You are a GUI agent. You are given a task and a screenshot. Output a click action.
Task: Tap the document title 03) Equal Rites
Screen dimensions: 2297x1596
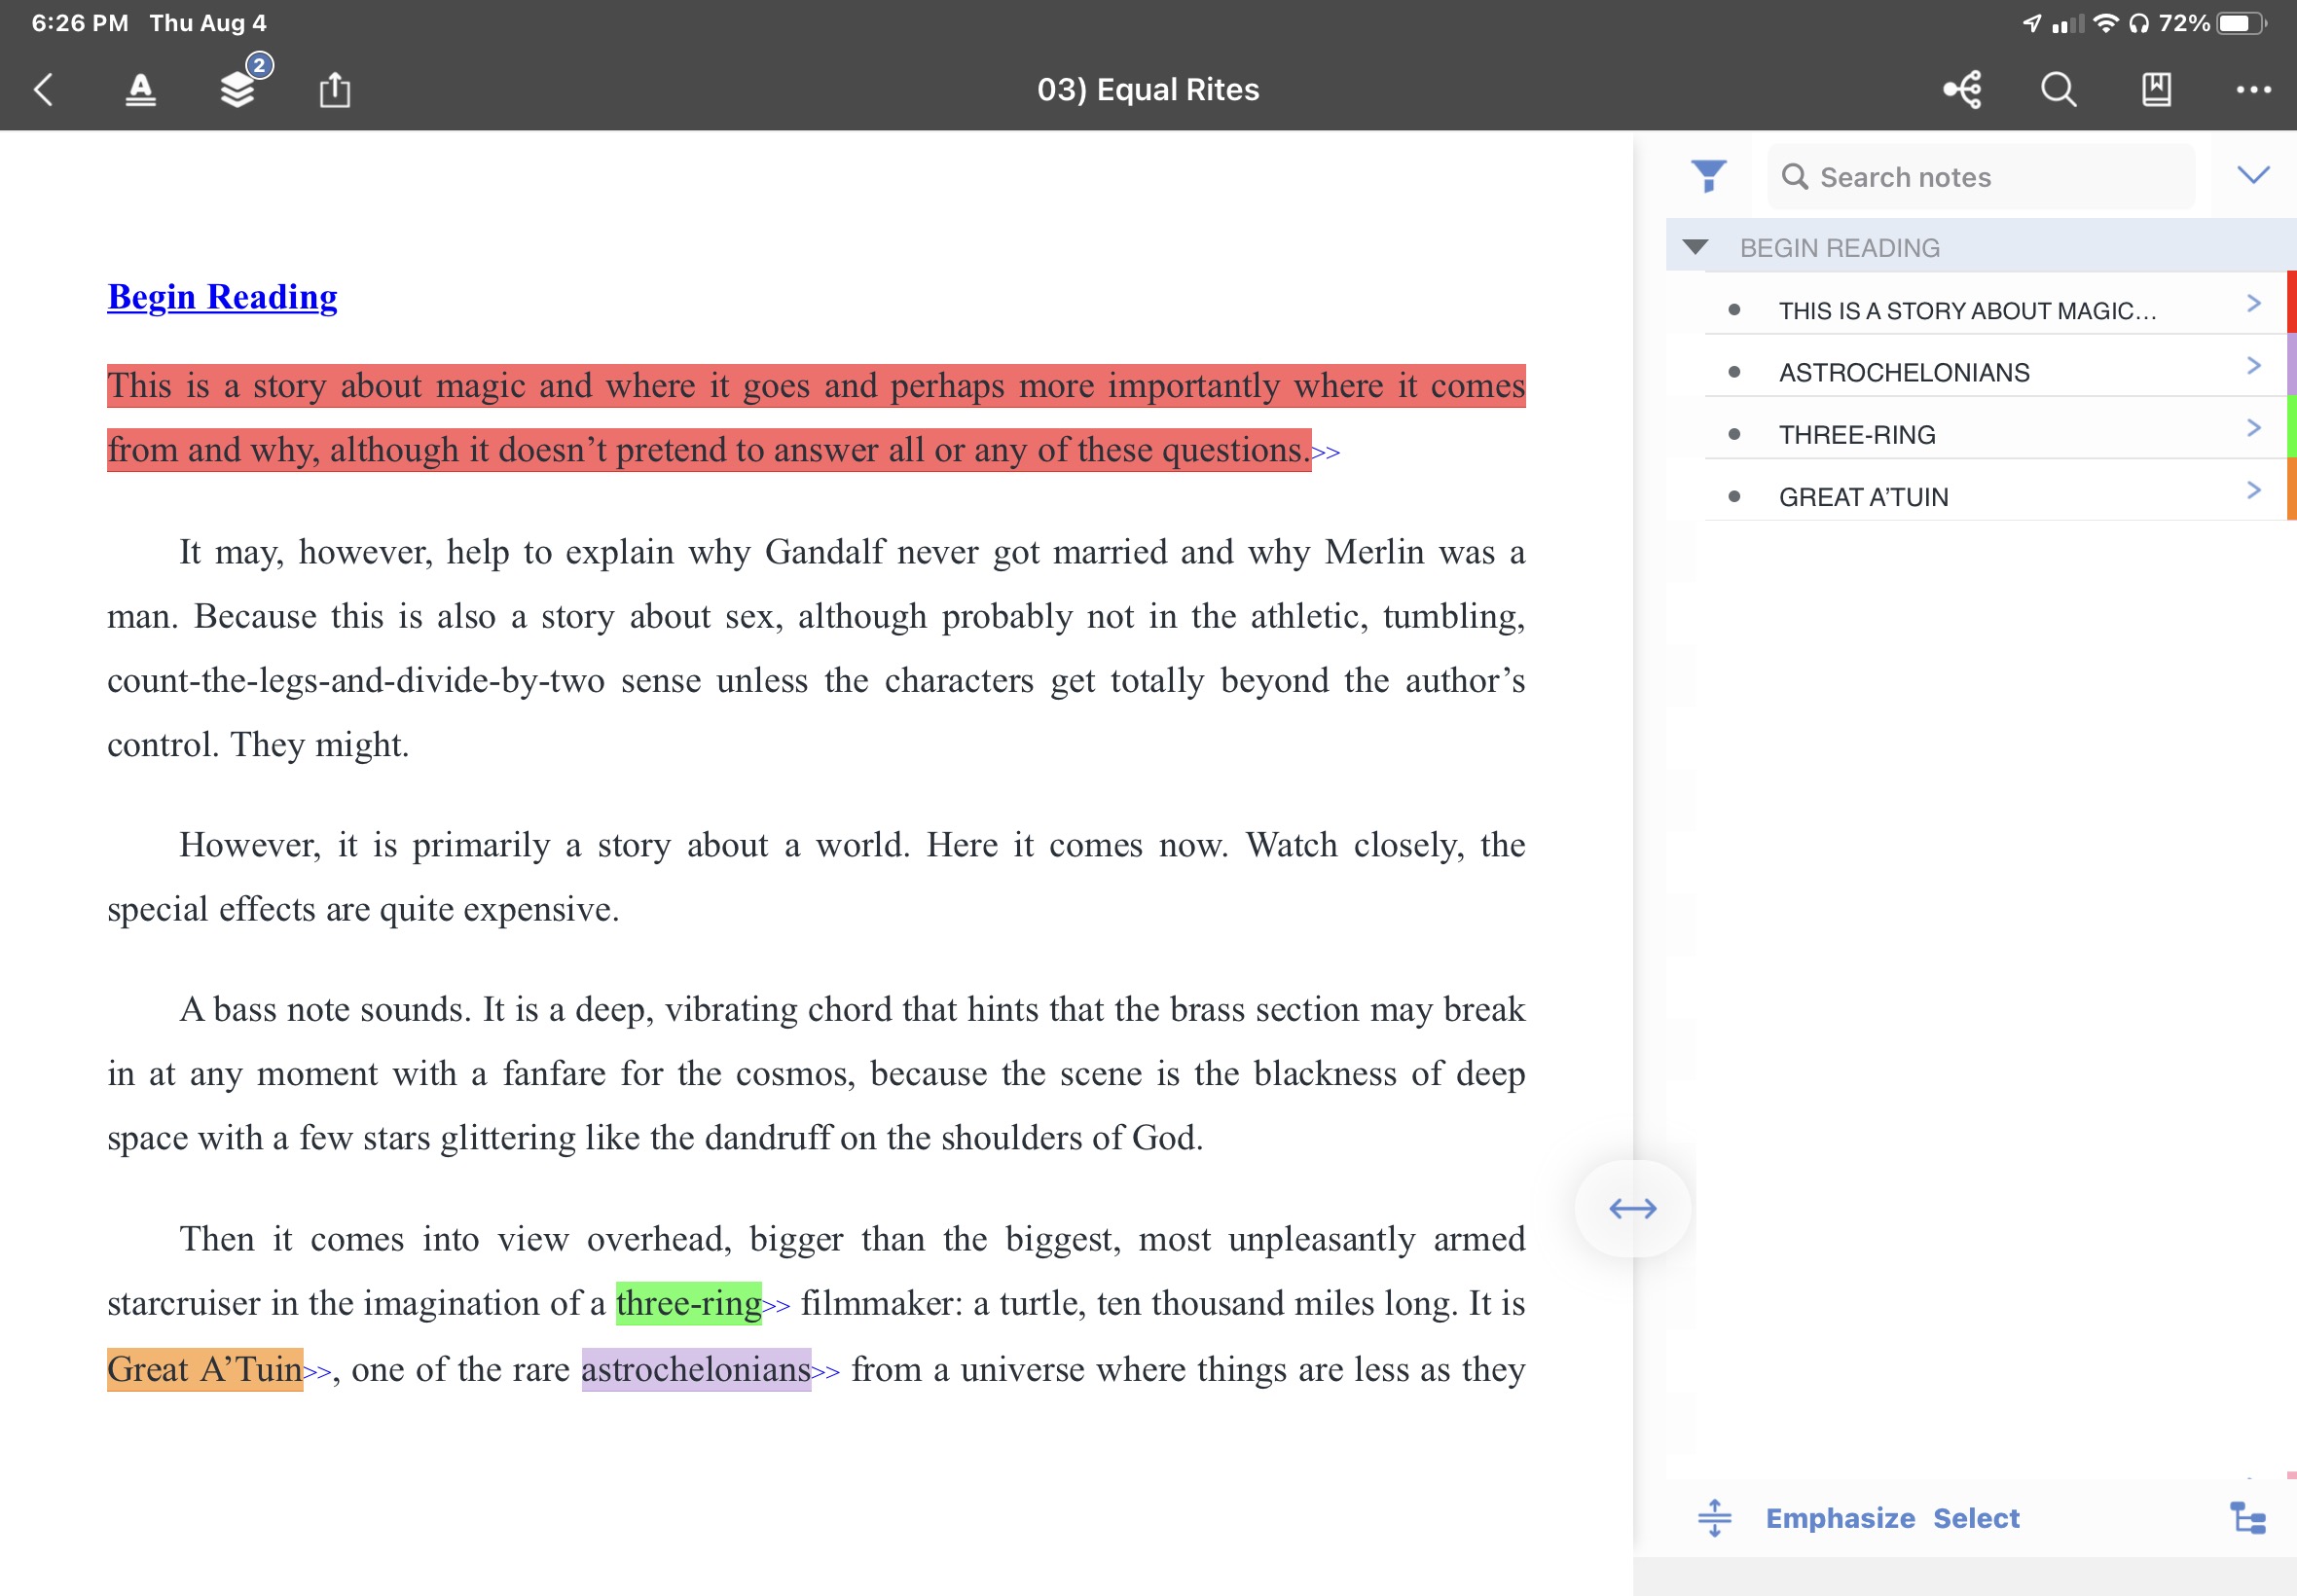coord(1148,90)
